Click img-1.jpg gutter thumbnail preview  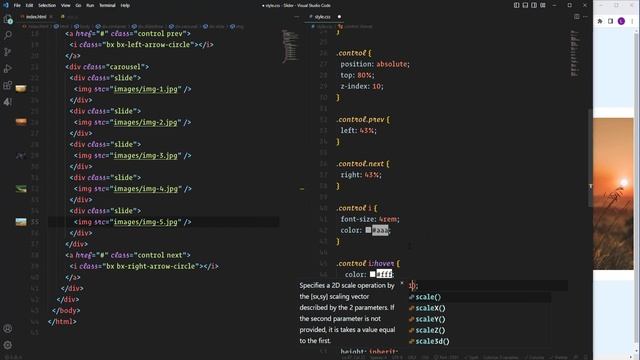tap(21, 89)
